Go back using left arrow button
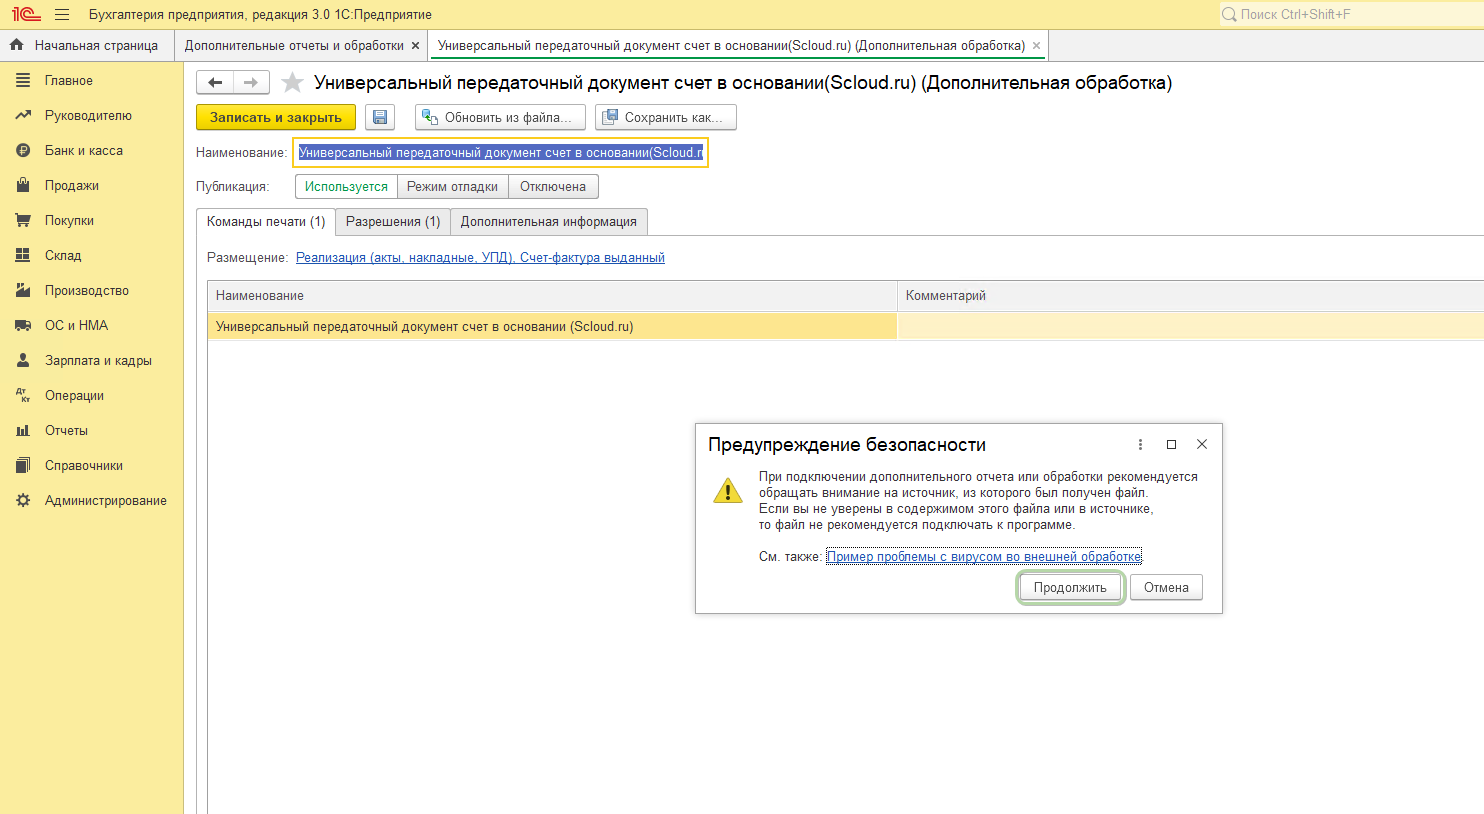The width and height of the screenshot is (1484, 814). tap(215, 83)
